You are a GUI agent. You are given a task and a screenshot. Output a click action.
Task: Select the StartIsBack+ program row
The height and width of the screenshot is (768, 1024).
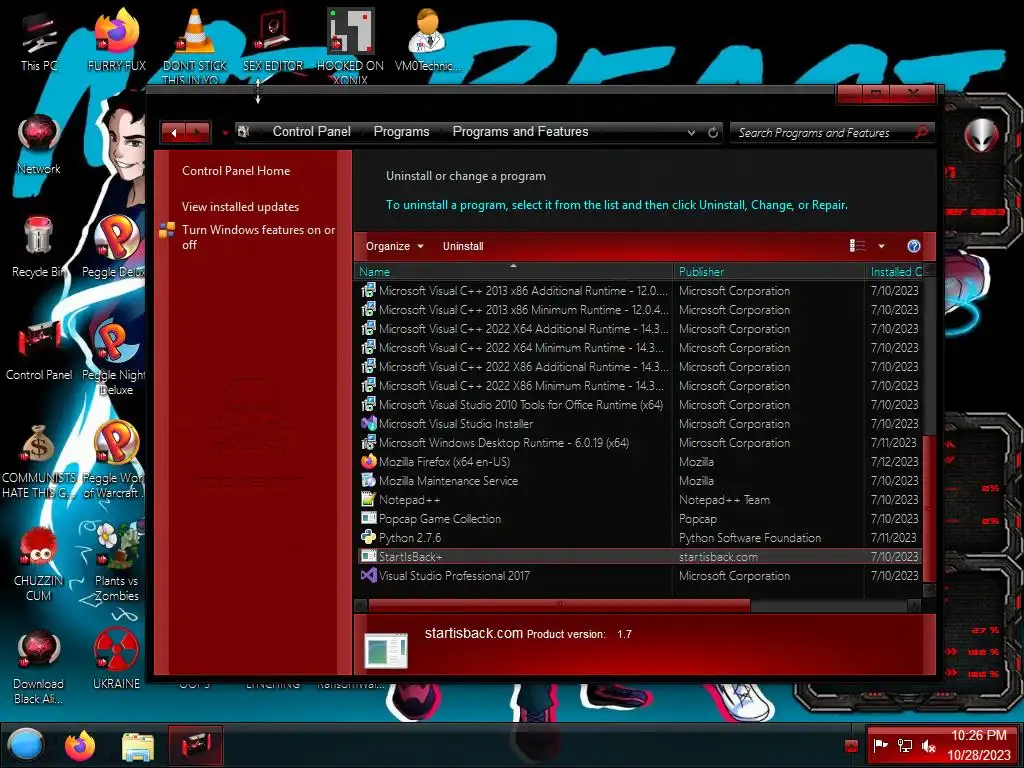tap(639, 556)
